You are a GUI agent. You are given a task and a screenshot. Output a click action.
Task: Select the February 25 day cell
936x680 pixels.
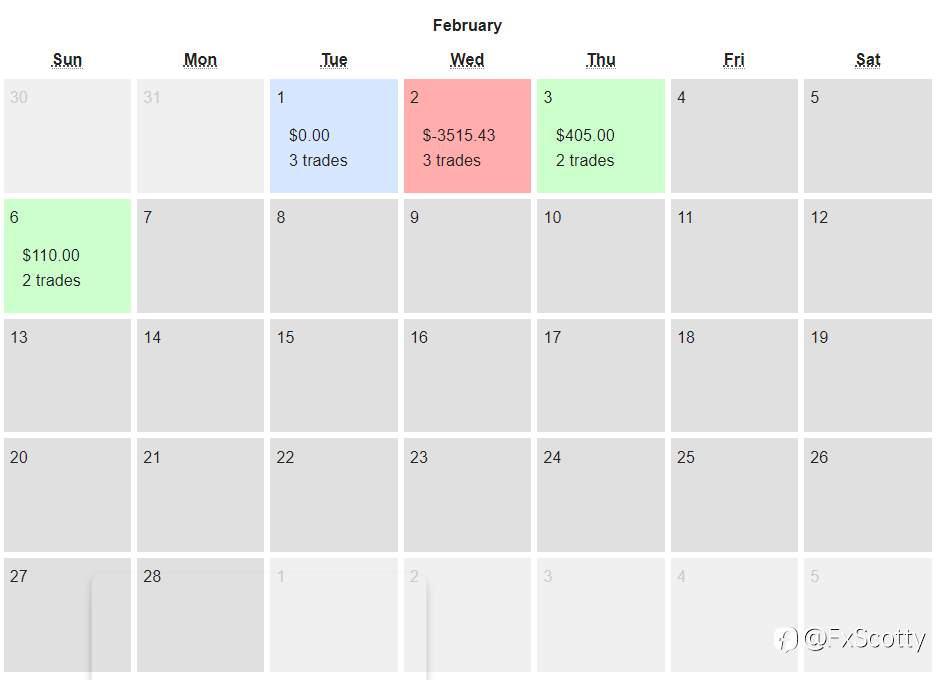[x=734, y=495]
